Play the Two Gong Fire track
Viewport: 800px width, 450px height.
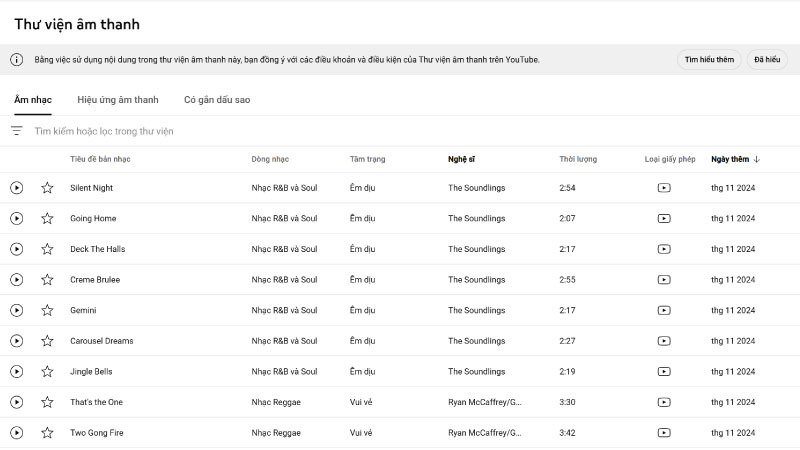click(x=16, y=433)
